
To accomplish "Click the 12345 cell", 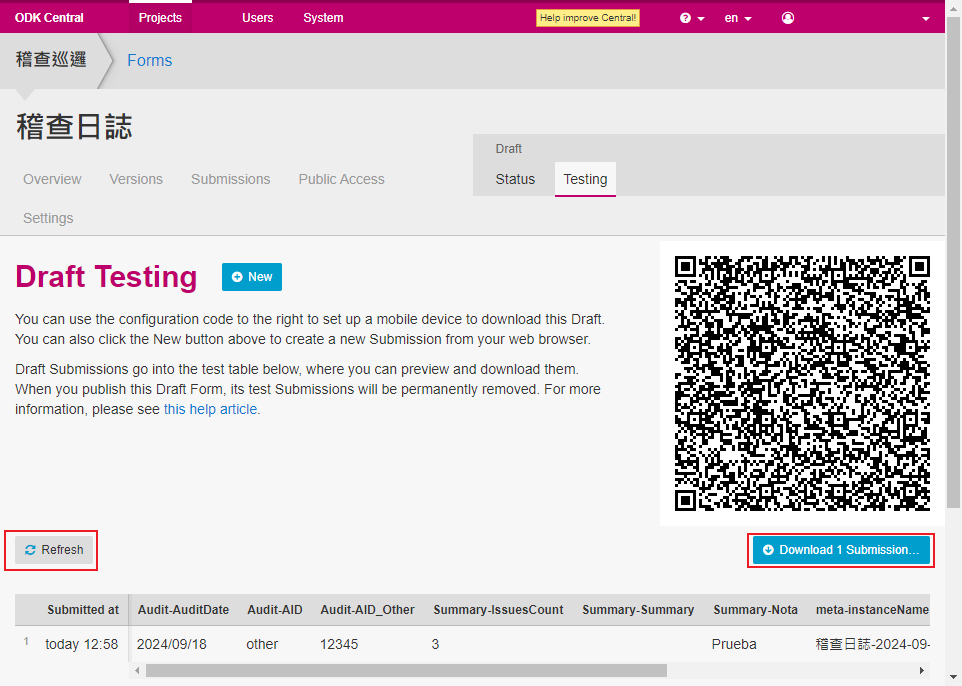I will point(339,644).
